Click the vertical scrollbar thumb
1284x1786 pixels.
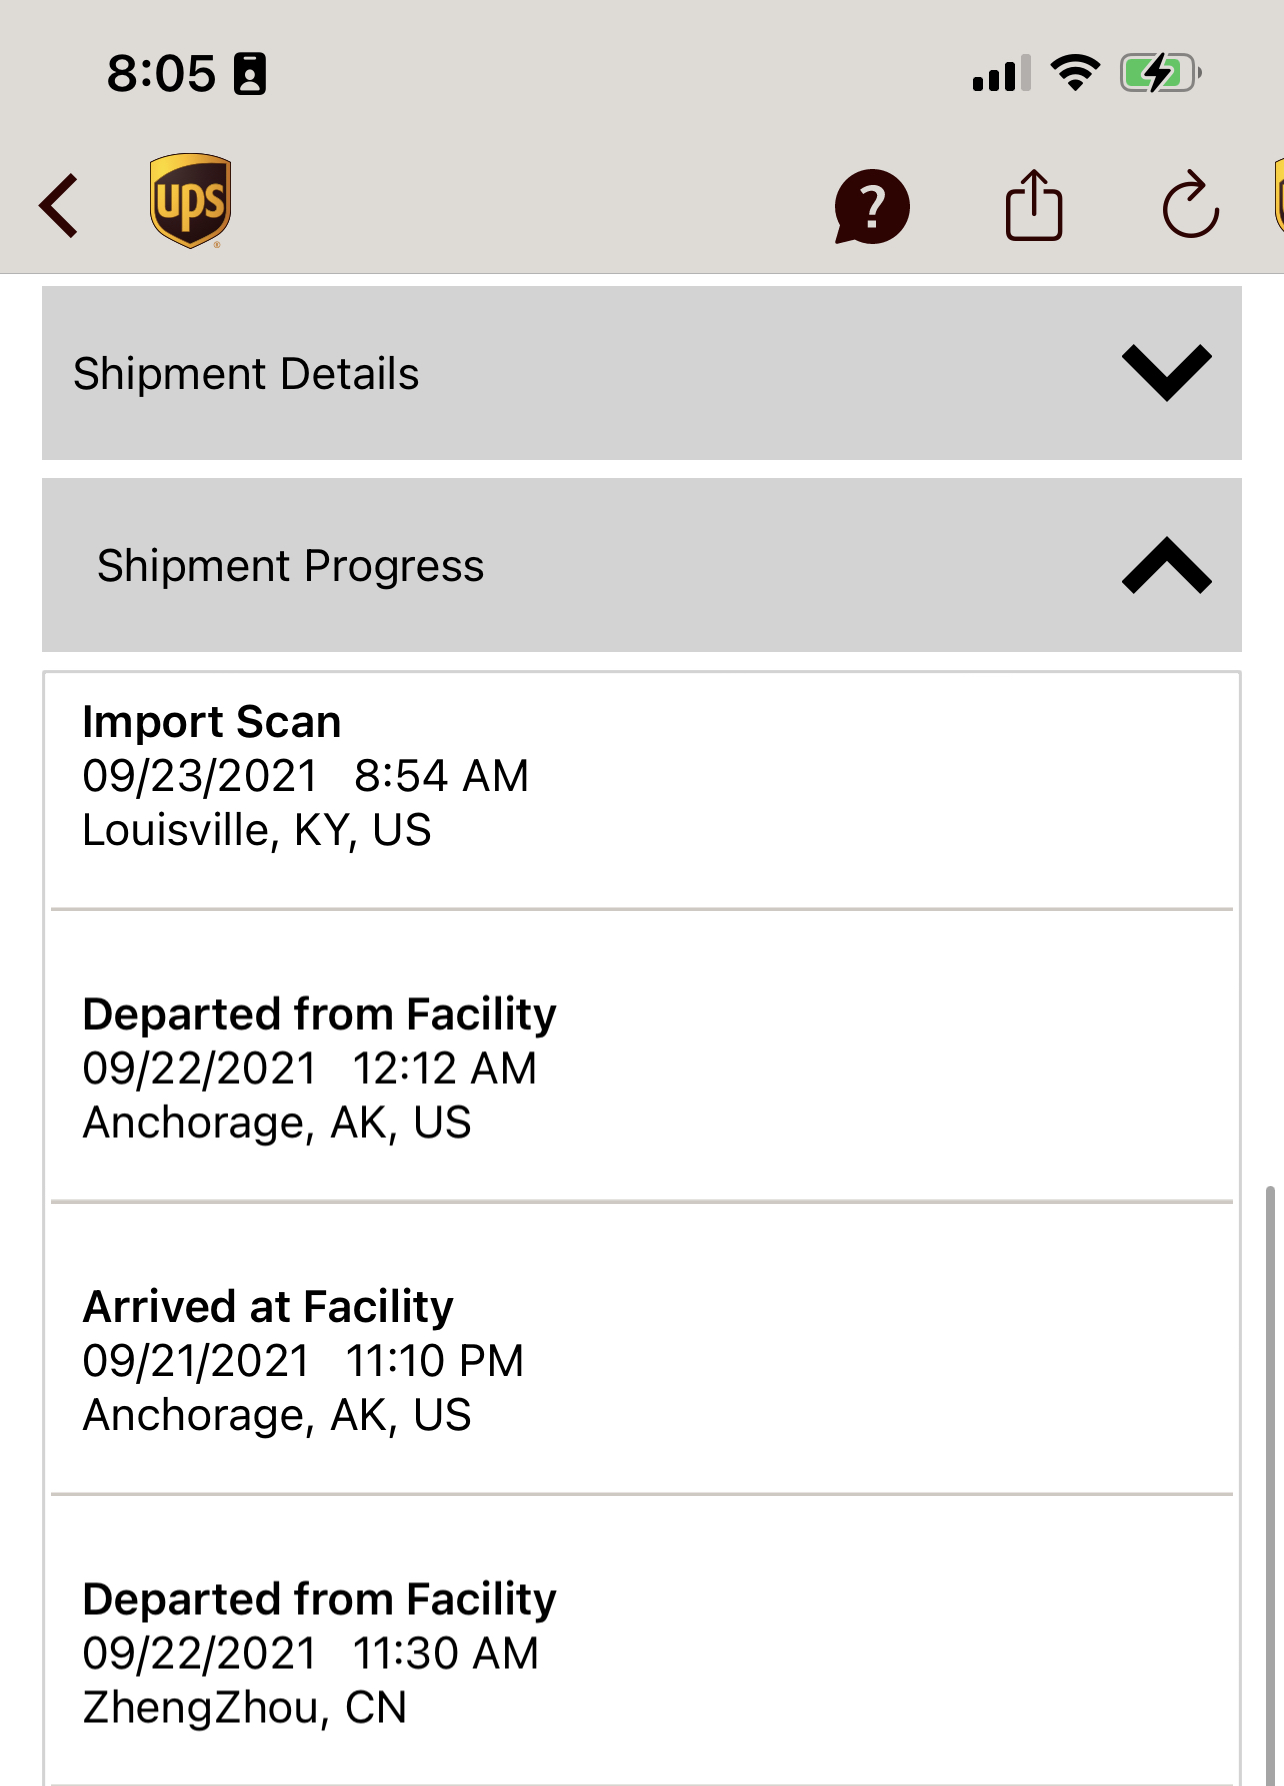[1270, 1480]
